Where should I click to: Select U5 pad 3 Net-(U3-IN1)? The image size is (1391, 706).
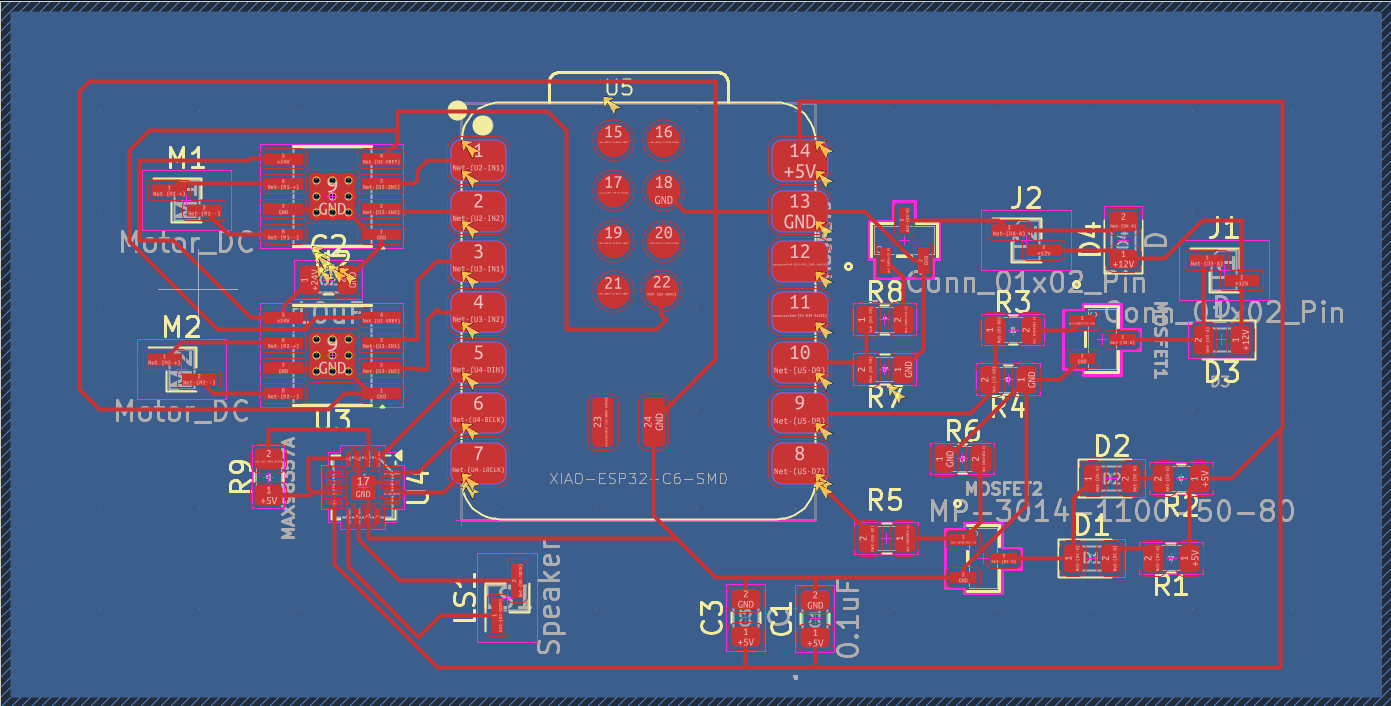pyautogui.click(x=477, y=260)
